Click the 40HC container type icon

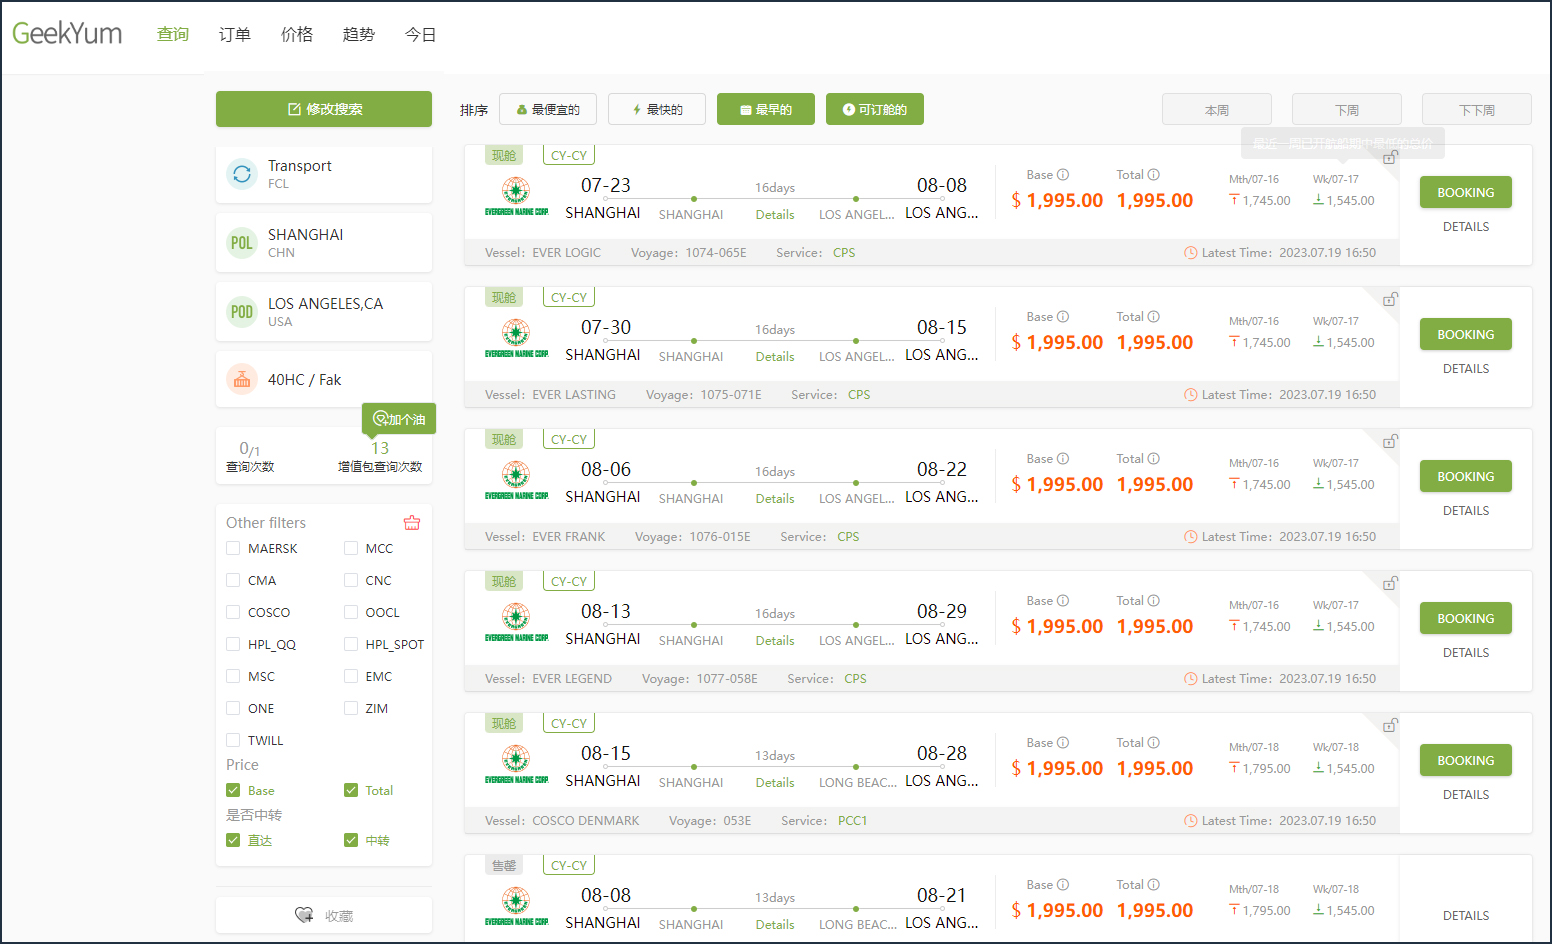tap(242, 380)
